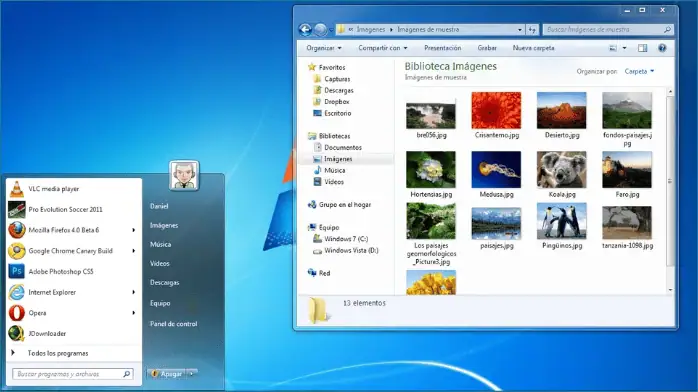Click Presentación in Explorer toolbar
The image size is (698, 392).
point(442,48)
